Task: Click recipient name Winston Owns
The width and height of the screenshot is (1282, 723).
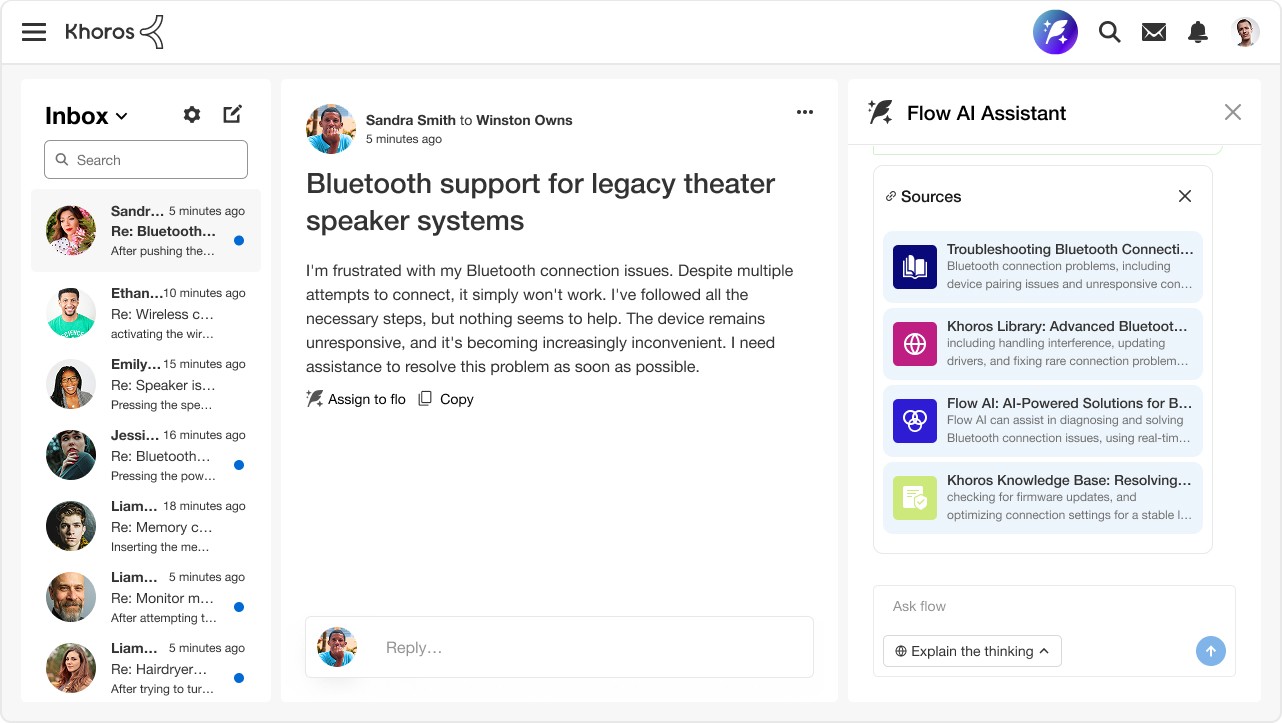Action: [x=524, y=120]
